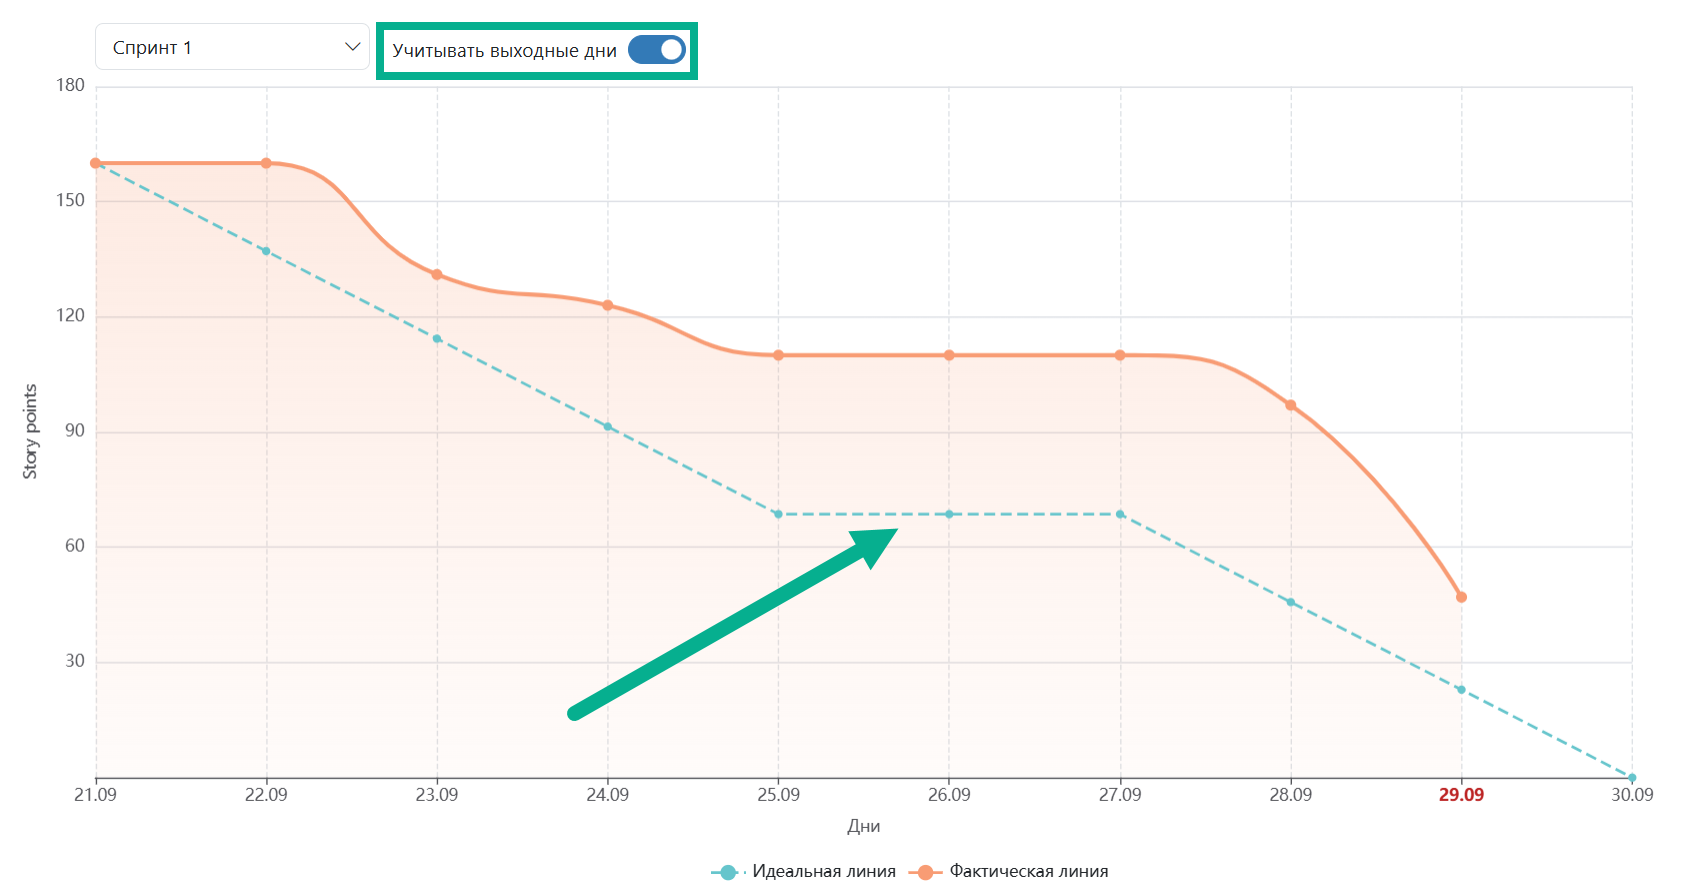
Task: Click the chevron arrow of sprint selector
Action: click(x=352, y=47)
